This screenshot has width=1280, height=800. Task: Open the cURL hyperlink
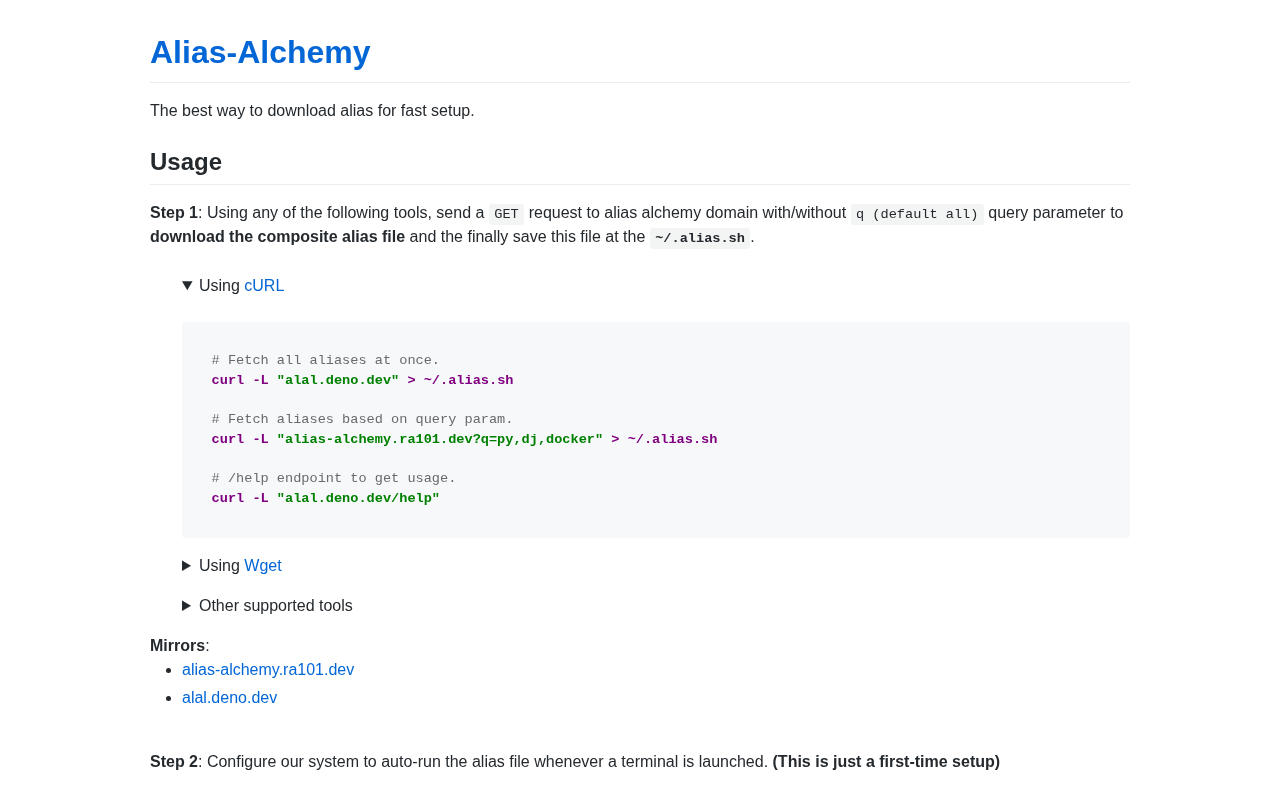coord(264,286)
